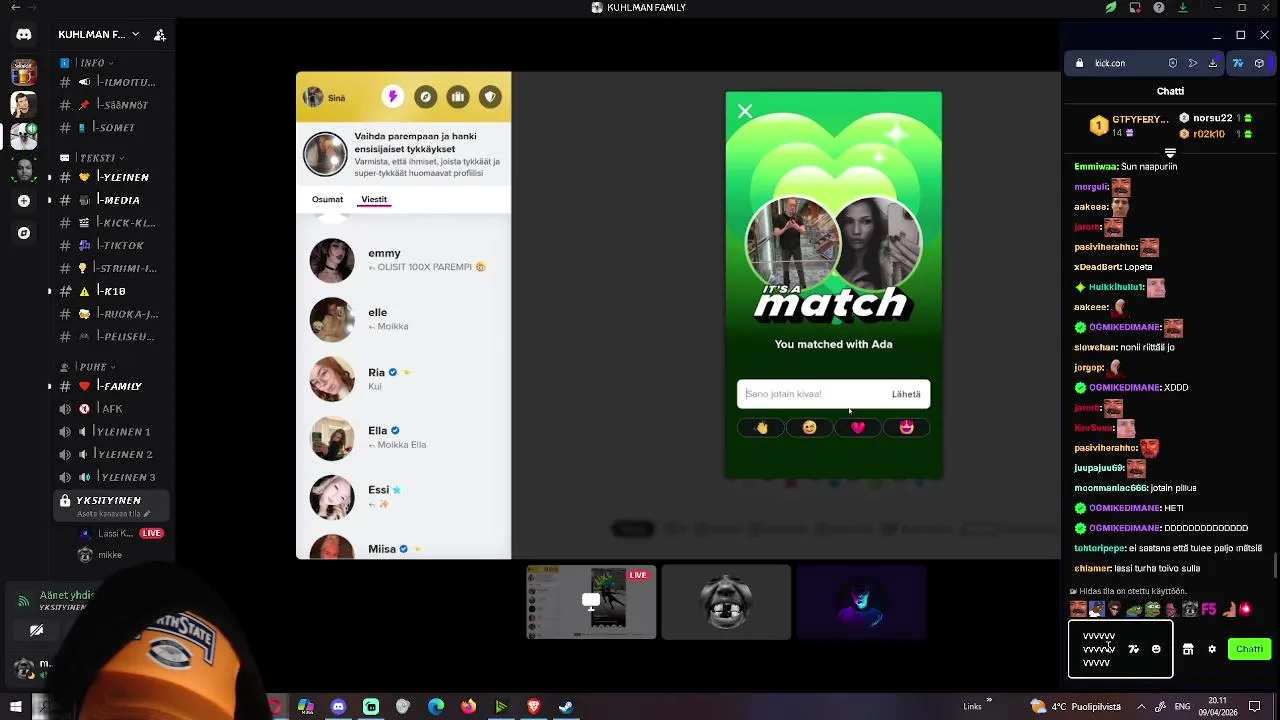The height and width of the screenshot is (720, 1280).
Task: Close the It's a match popup
Action: pos(745,111)
